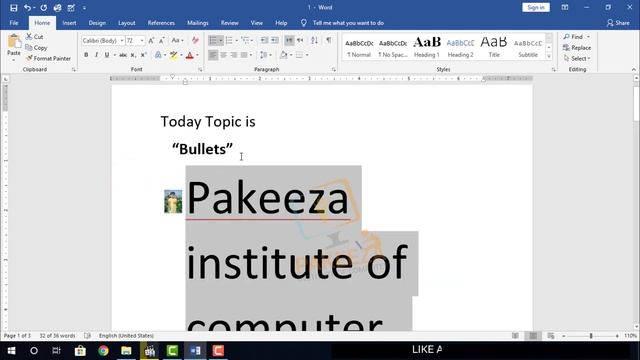The width and height of the screenshot is (640, 360).
Task: Switch to the Layout tab
Action: pyautogui.click(x=127, y=23)
